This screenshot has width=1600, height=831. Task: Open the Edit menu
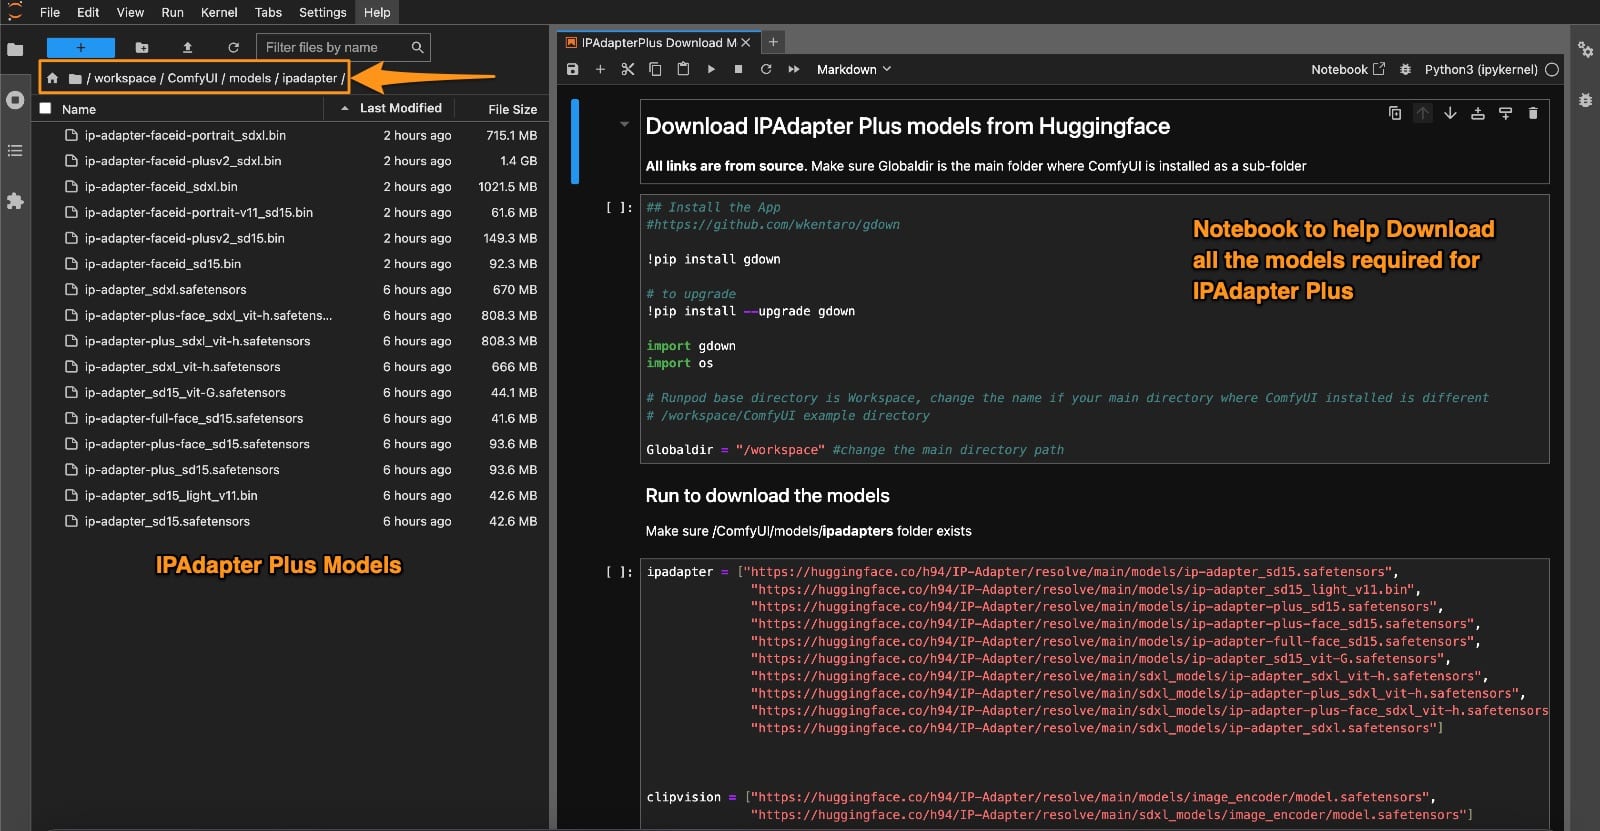pyautogui.click(x=88, y=12)
